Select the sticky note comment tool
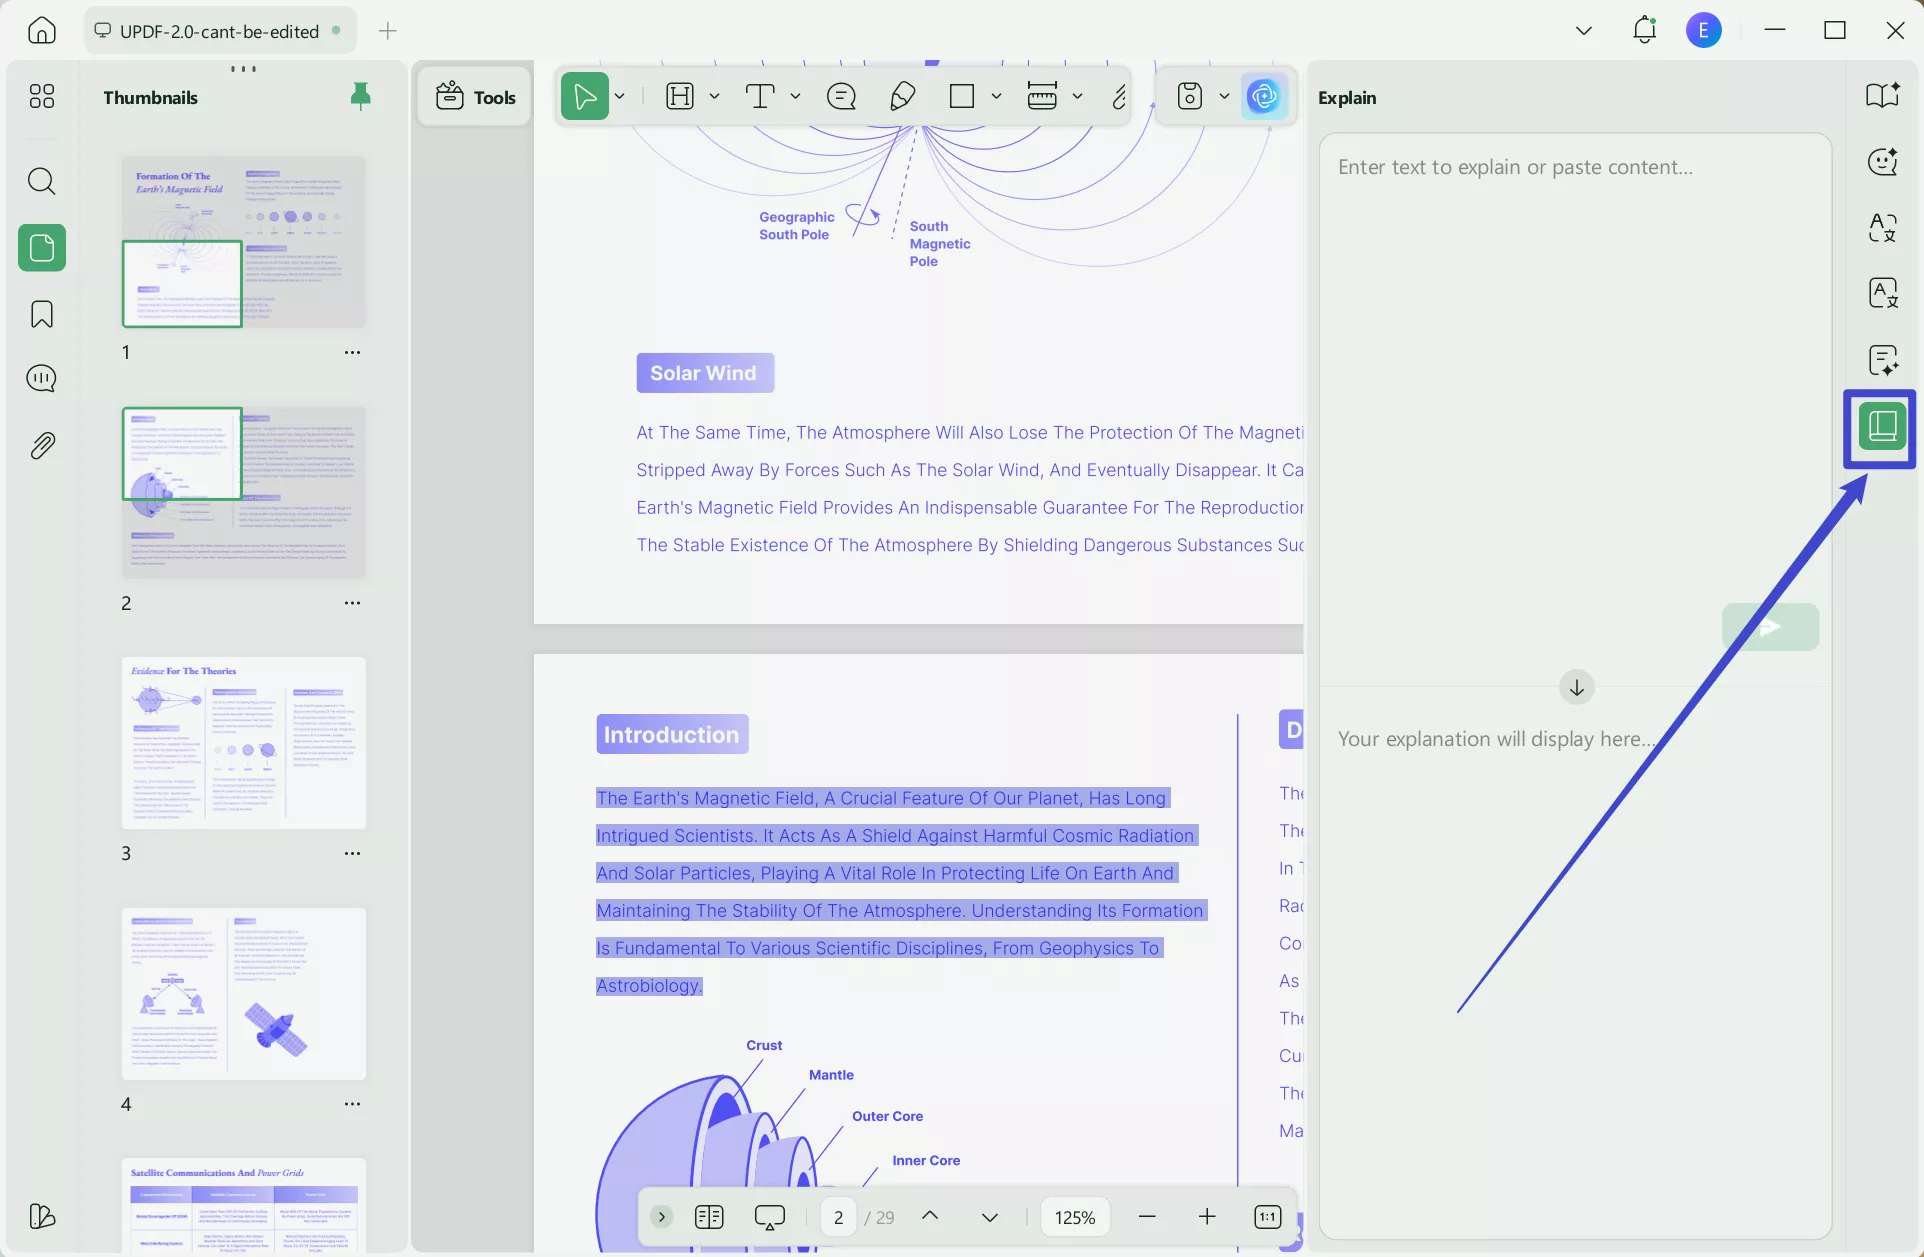This screenshot has height=1257, width=1924. click(841, 96)
